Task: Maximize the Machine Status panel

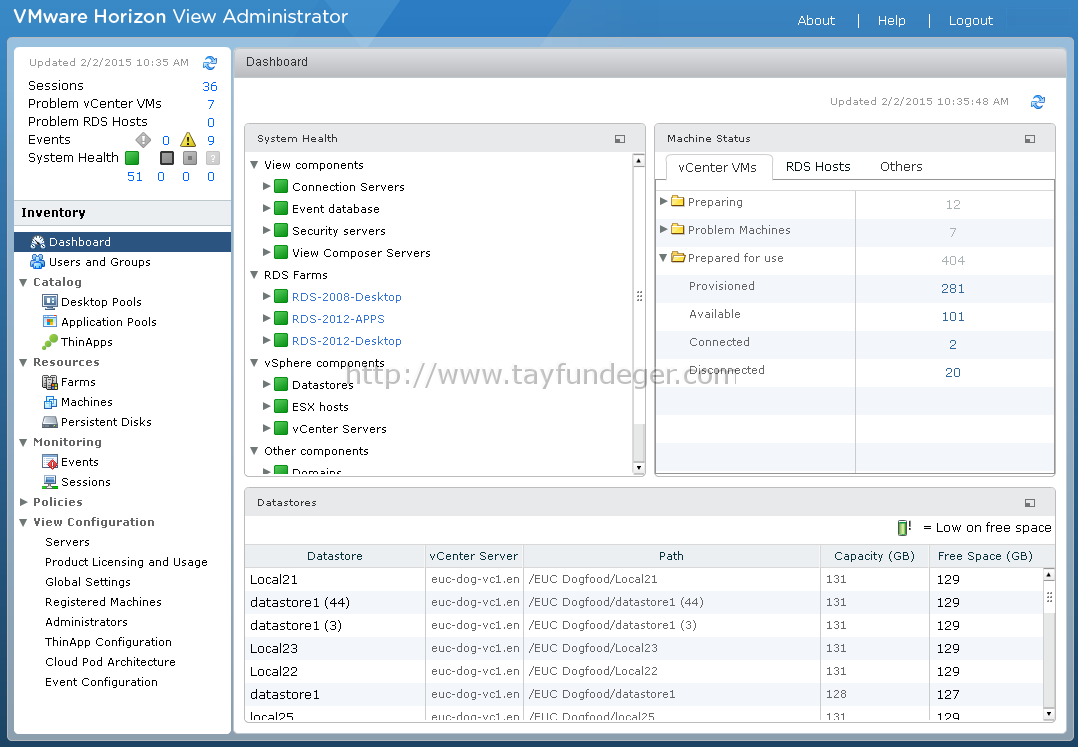Action: (x=1030, y=139)
